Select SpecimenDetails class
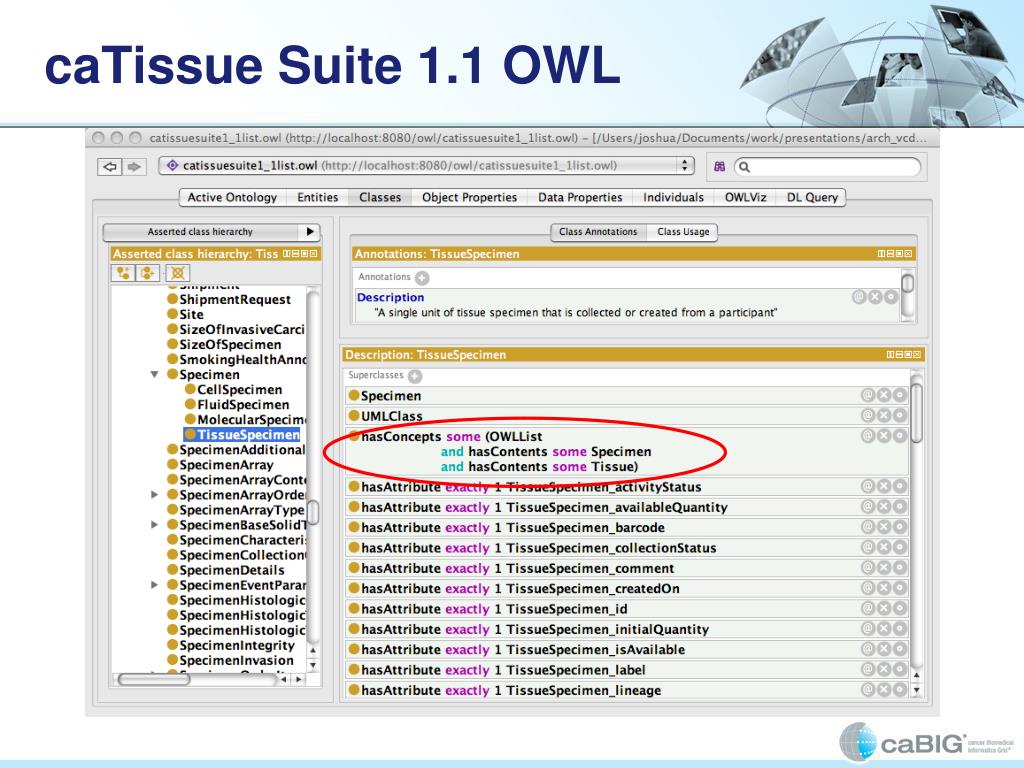This screenshot has width=1024, height=768. coord(232,569)
